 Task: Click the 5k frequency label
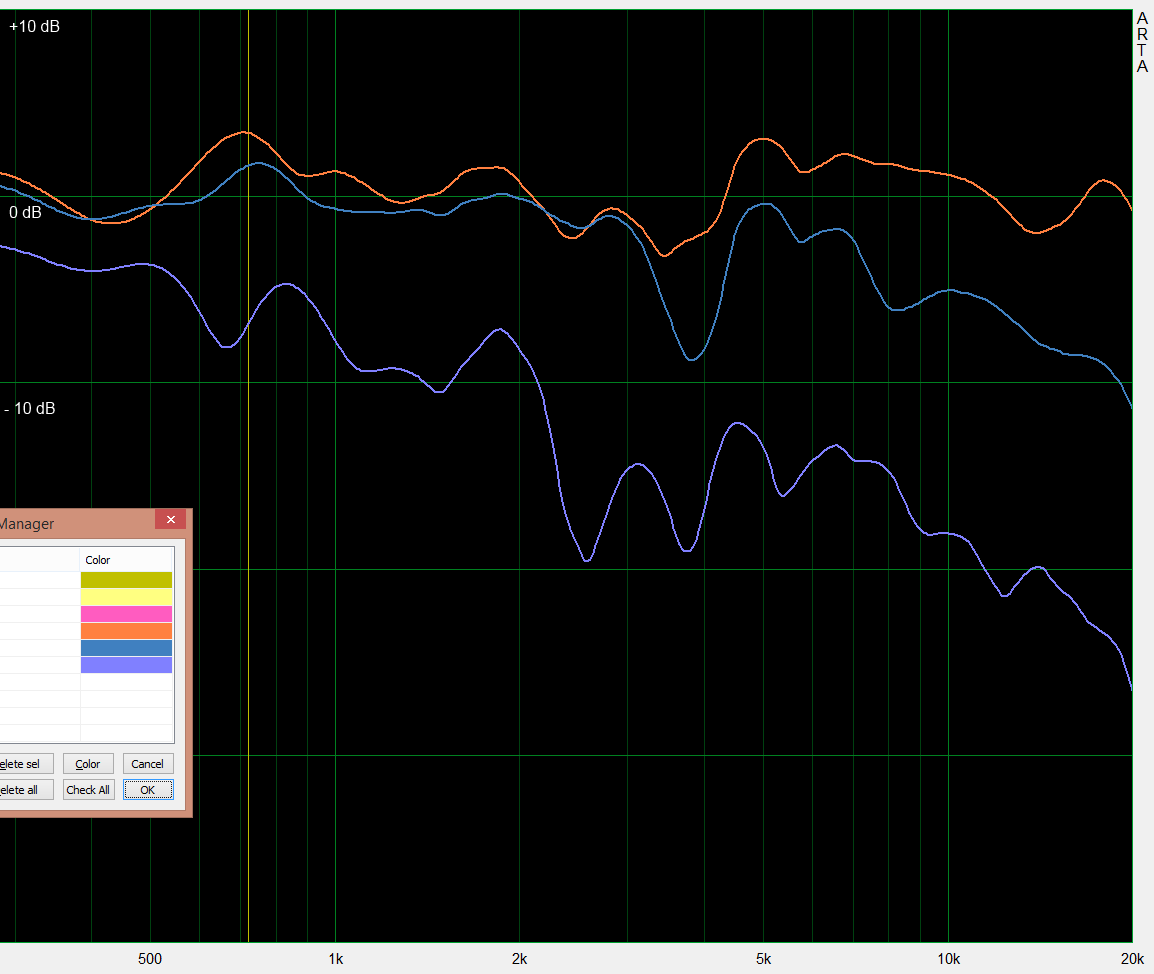pyautogui.click(x=763, y=959)
